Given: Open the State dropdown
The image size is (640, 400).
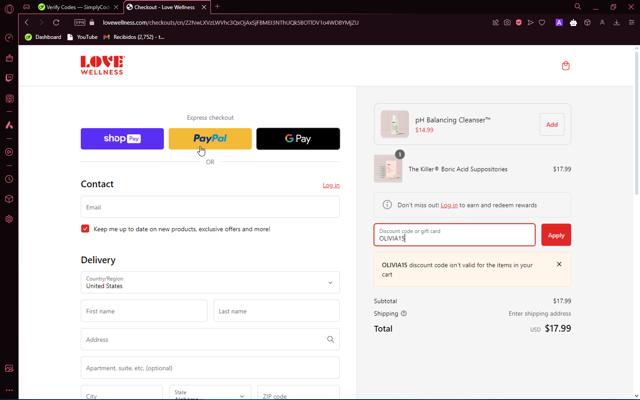Looking at the screenshot, I should 210,393.
